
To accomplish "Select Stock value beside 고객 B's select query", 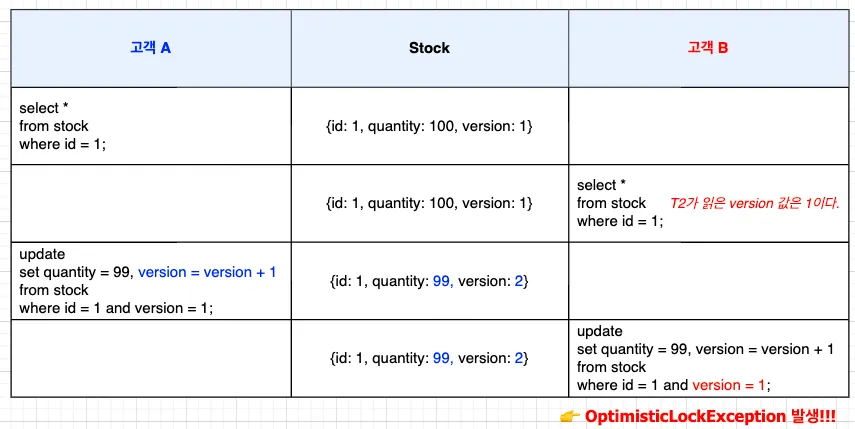I will (x=429, y=203).
